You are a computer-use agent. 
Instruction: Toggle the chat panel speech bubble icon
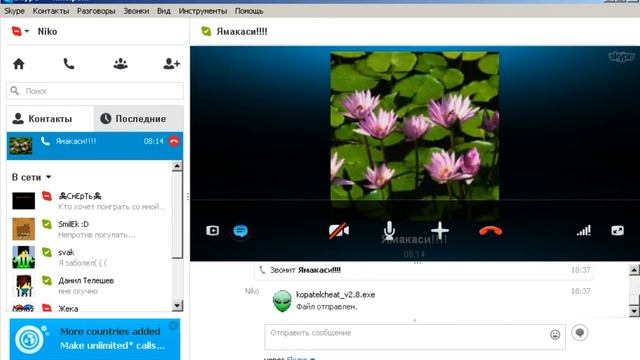click(240, 231)
